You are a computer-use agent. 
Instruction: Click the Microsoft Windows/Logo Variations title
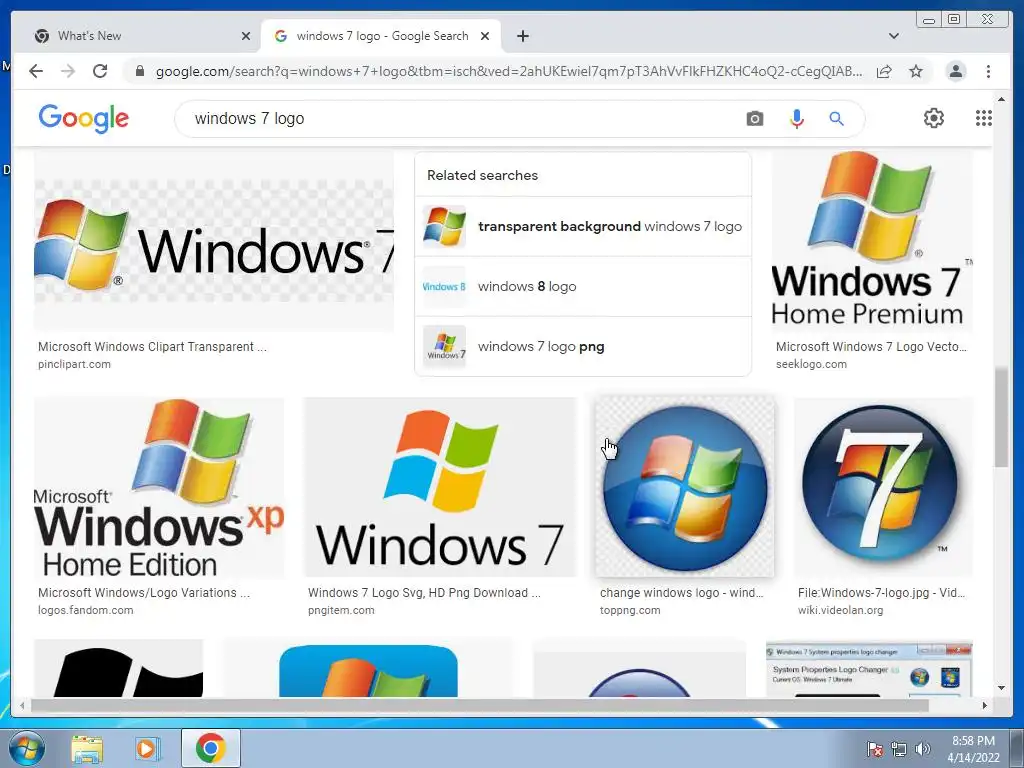[144, 593]
